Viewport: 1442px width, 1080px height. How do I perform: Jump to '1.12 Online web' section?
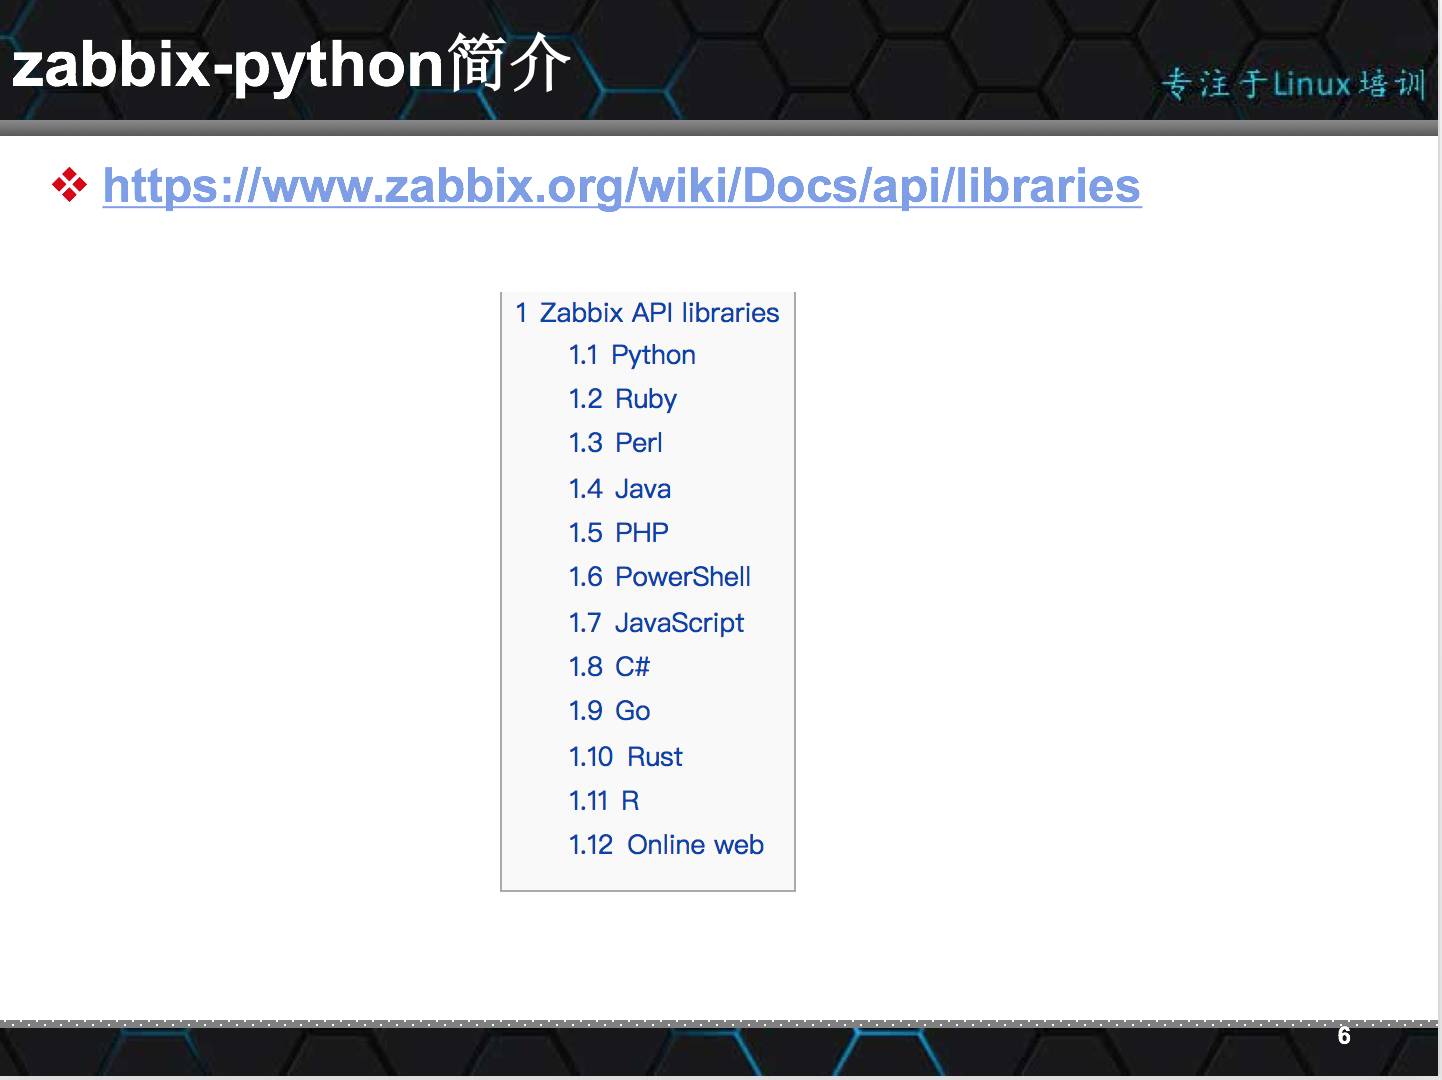(666, 845)
